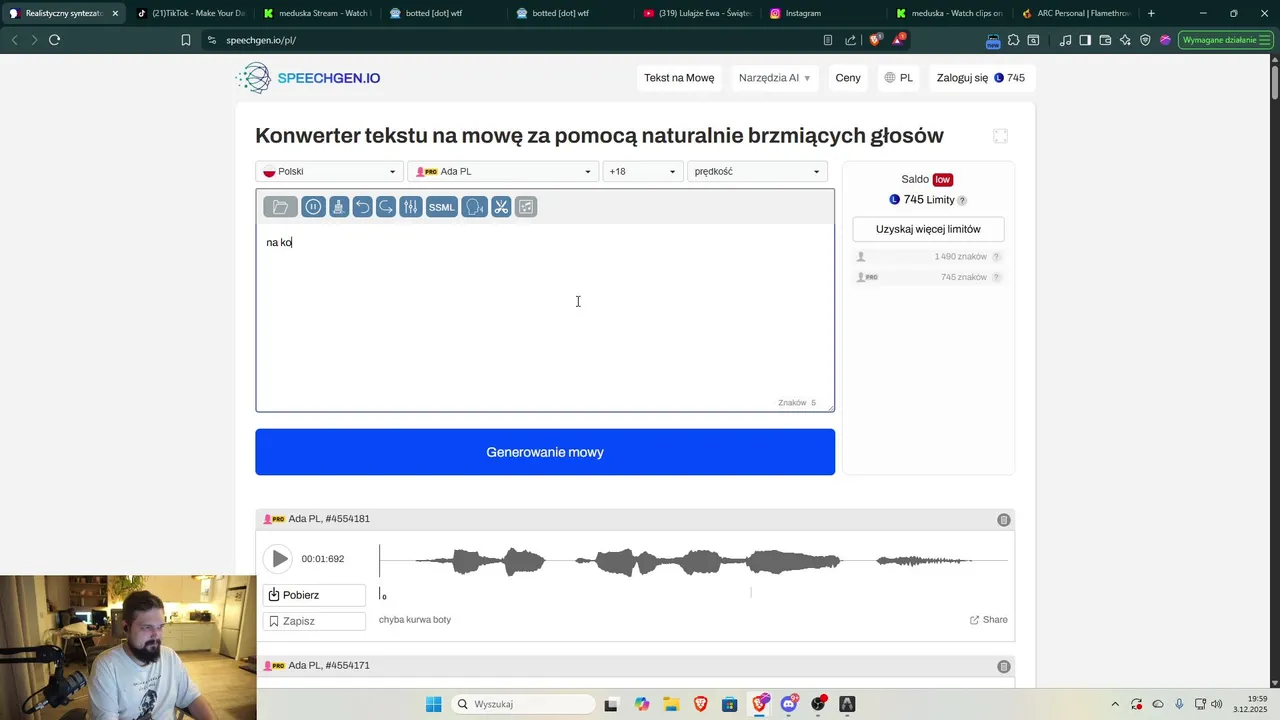The image size is (1280, 720).
Task: Bookmark this page with the bookmark icon
Action: 186,40
